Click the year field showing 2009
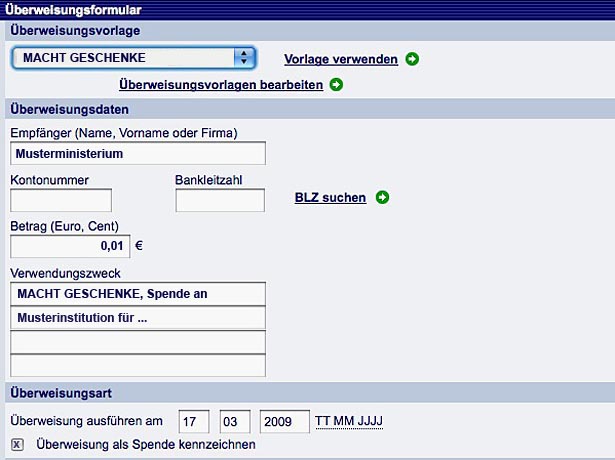Screen dimensions: 615x460 (x=282, y=422)
